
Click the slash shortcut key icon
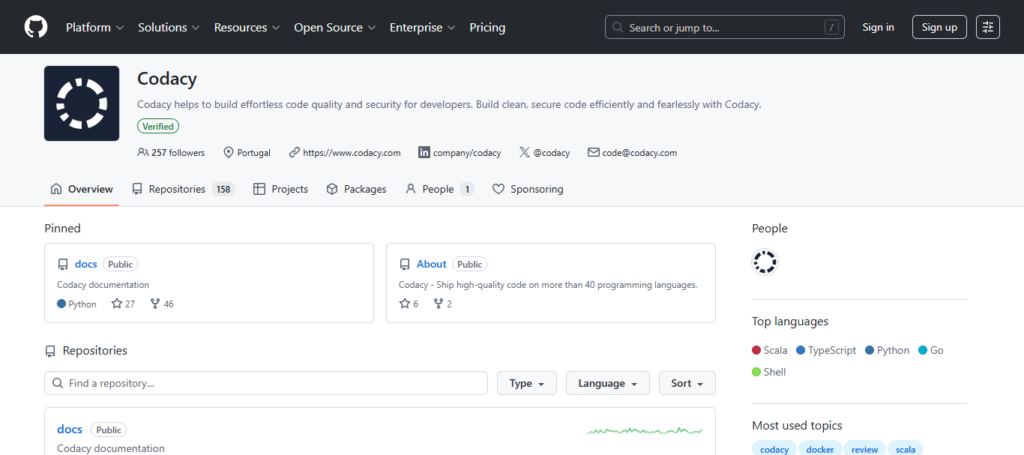pyautogui.click(x=831, y=27)
